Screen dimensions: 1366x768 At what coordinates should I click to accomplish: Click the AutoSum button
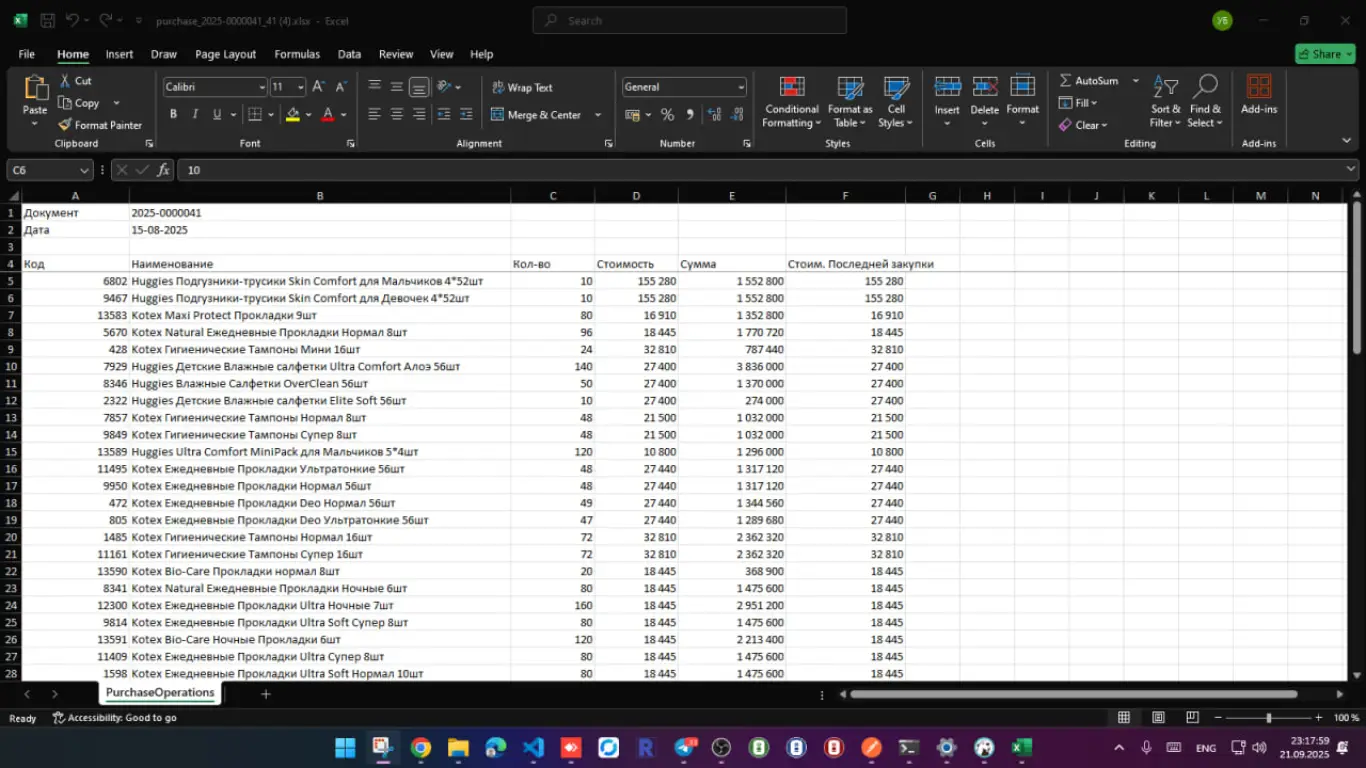[x=1088, y=81]
